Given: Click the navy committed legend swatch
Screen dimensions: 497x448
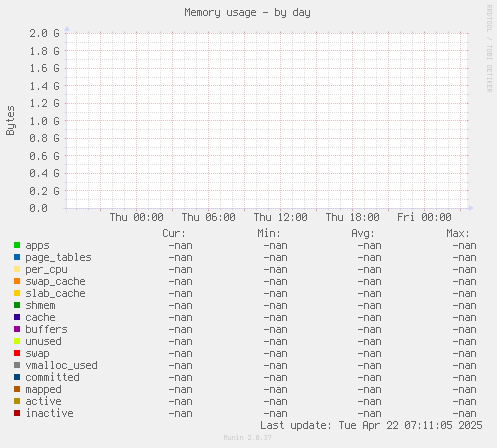Looking at the screenshot, I should tap(17, 377).
